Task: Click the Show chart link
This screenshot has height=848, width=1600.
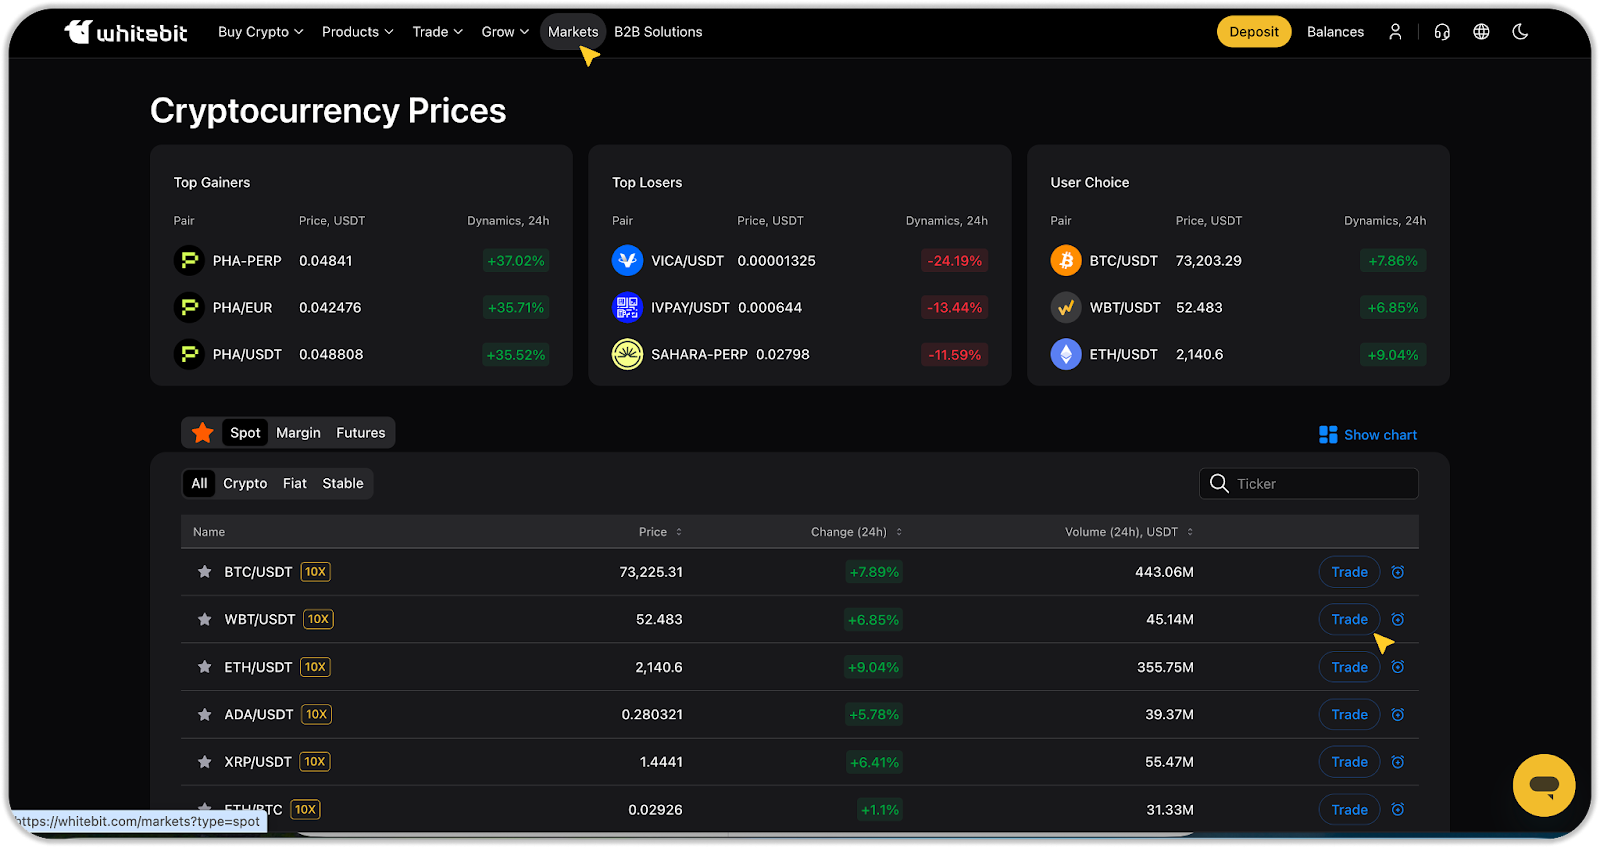Action: [x=1368, y=435]
